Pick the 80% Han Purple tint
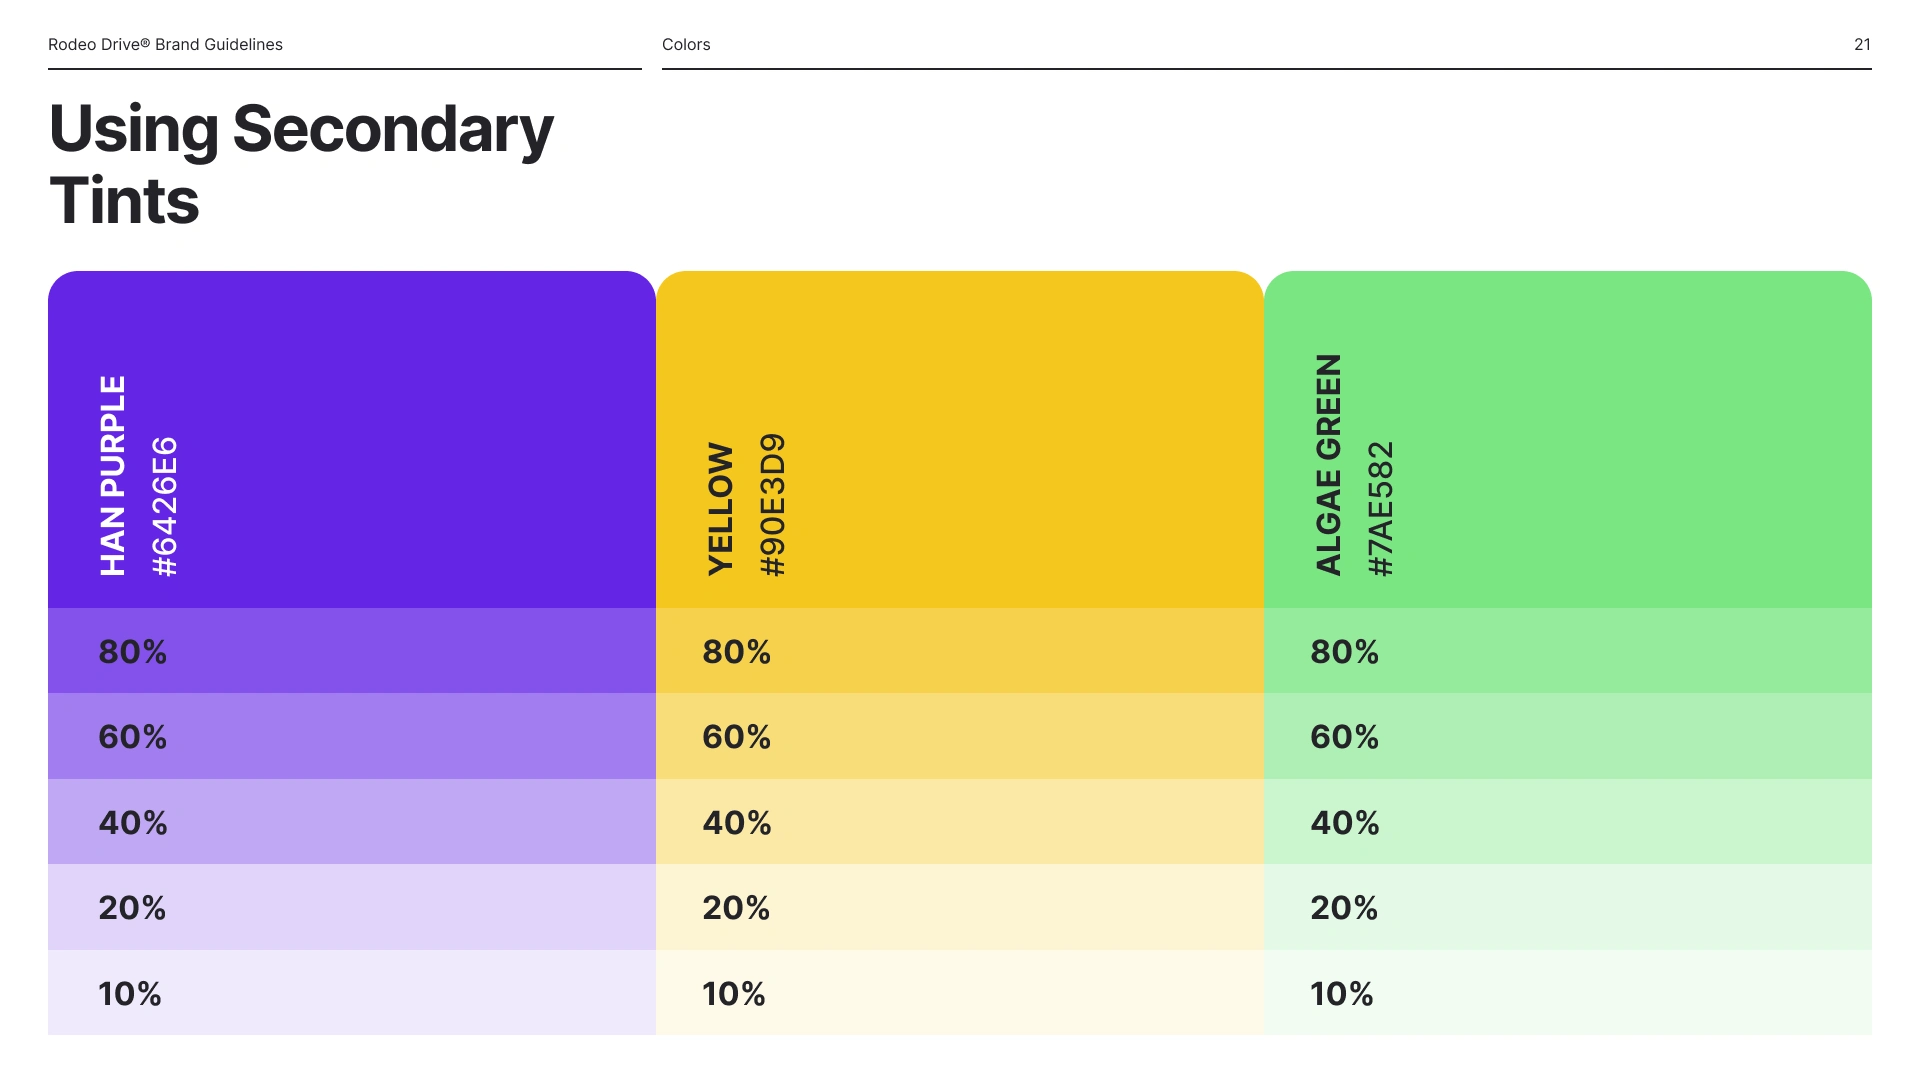 point(352,651)
